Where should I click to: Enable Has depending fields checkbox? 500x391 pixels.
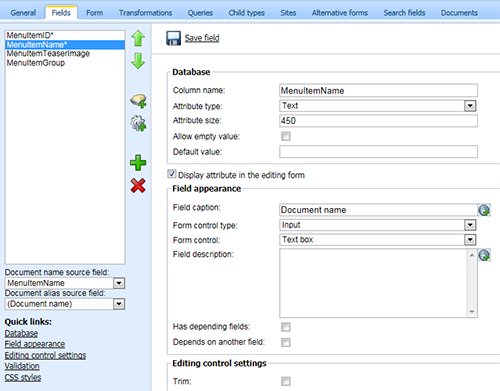coord(286,327)
